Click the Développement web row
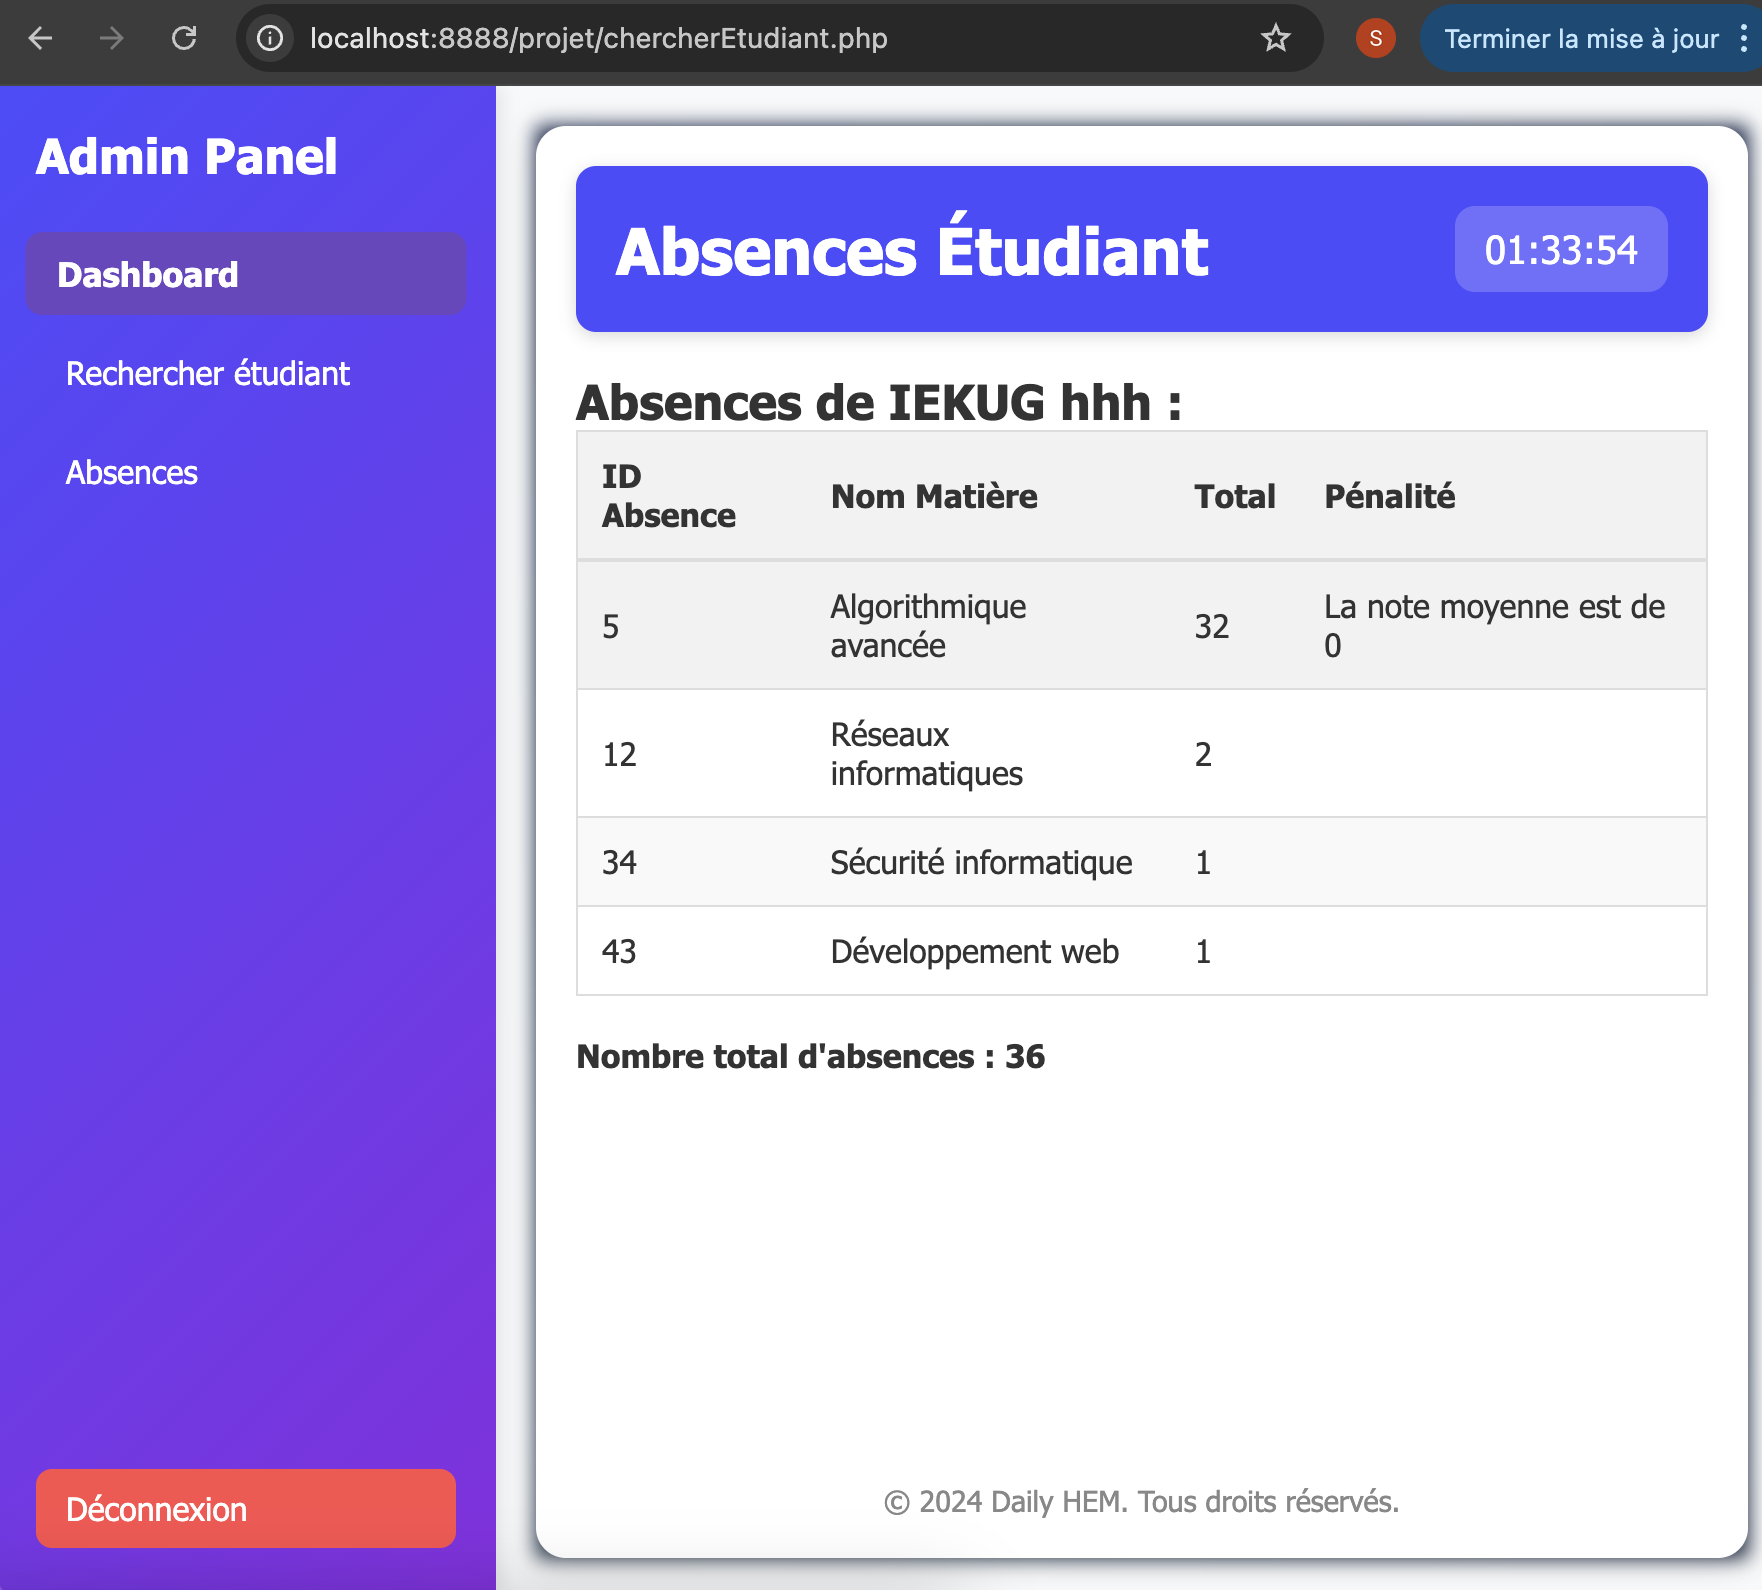 click(x=1140, y=951)
